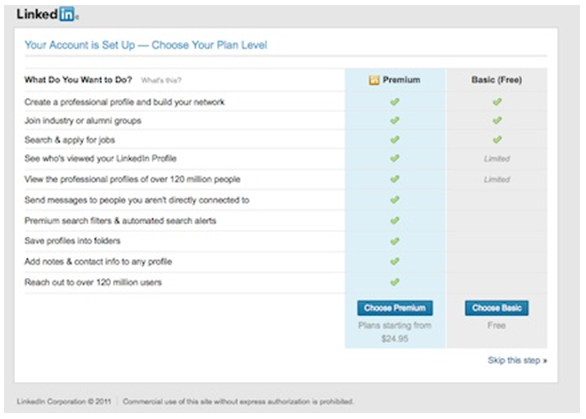Click Premium checkmark for Search & apply for jobs
586x419 pixels.
(395, 140)
